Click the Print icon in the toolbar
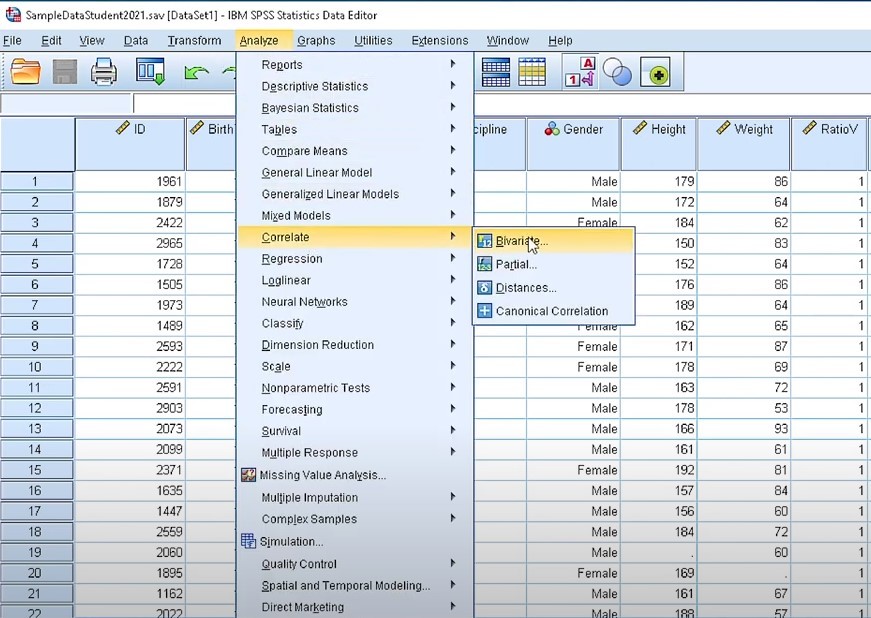The image size is (871, 618). click(104, 72)
